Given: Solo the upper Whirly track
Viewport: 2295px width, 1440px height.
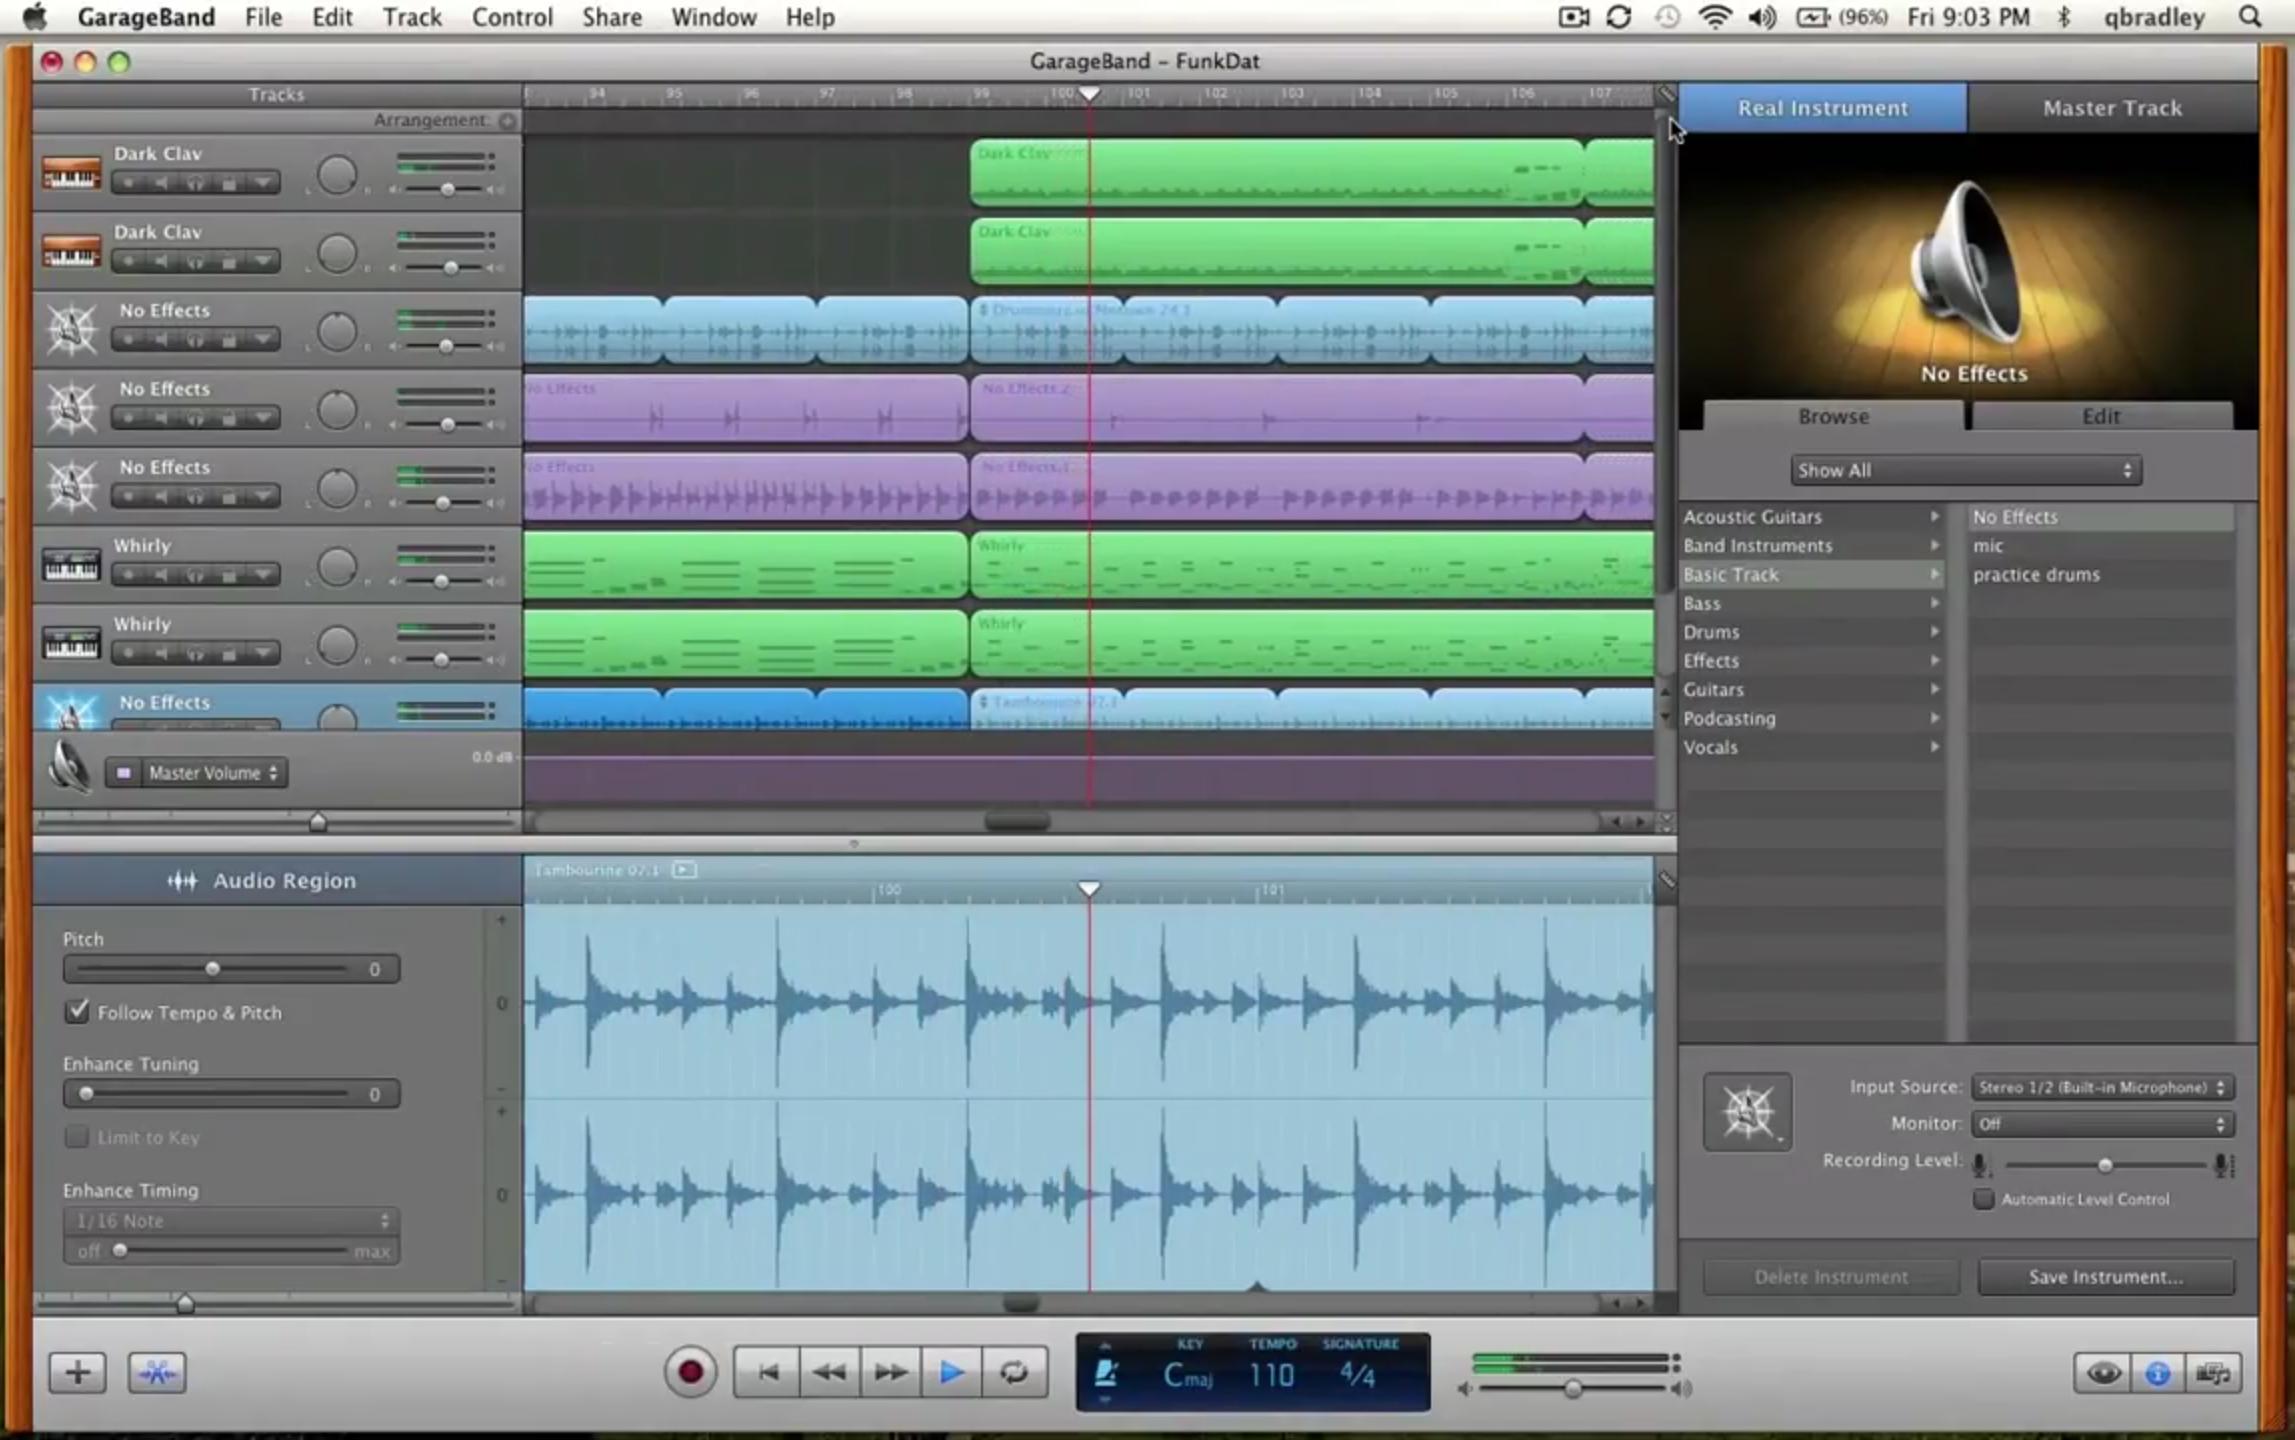Looking at the screenshot, I should coord(195,575).
